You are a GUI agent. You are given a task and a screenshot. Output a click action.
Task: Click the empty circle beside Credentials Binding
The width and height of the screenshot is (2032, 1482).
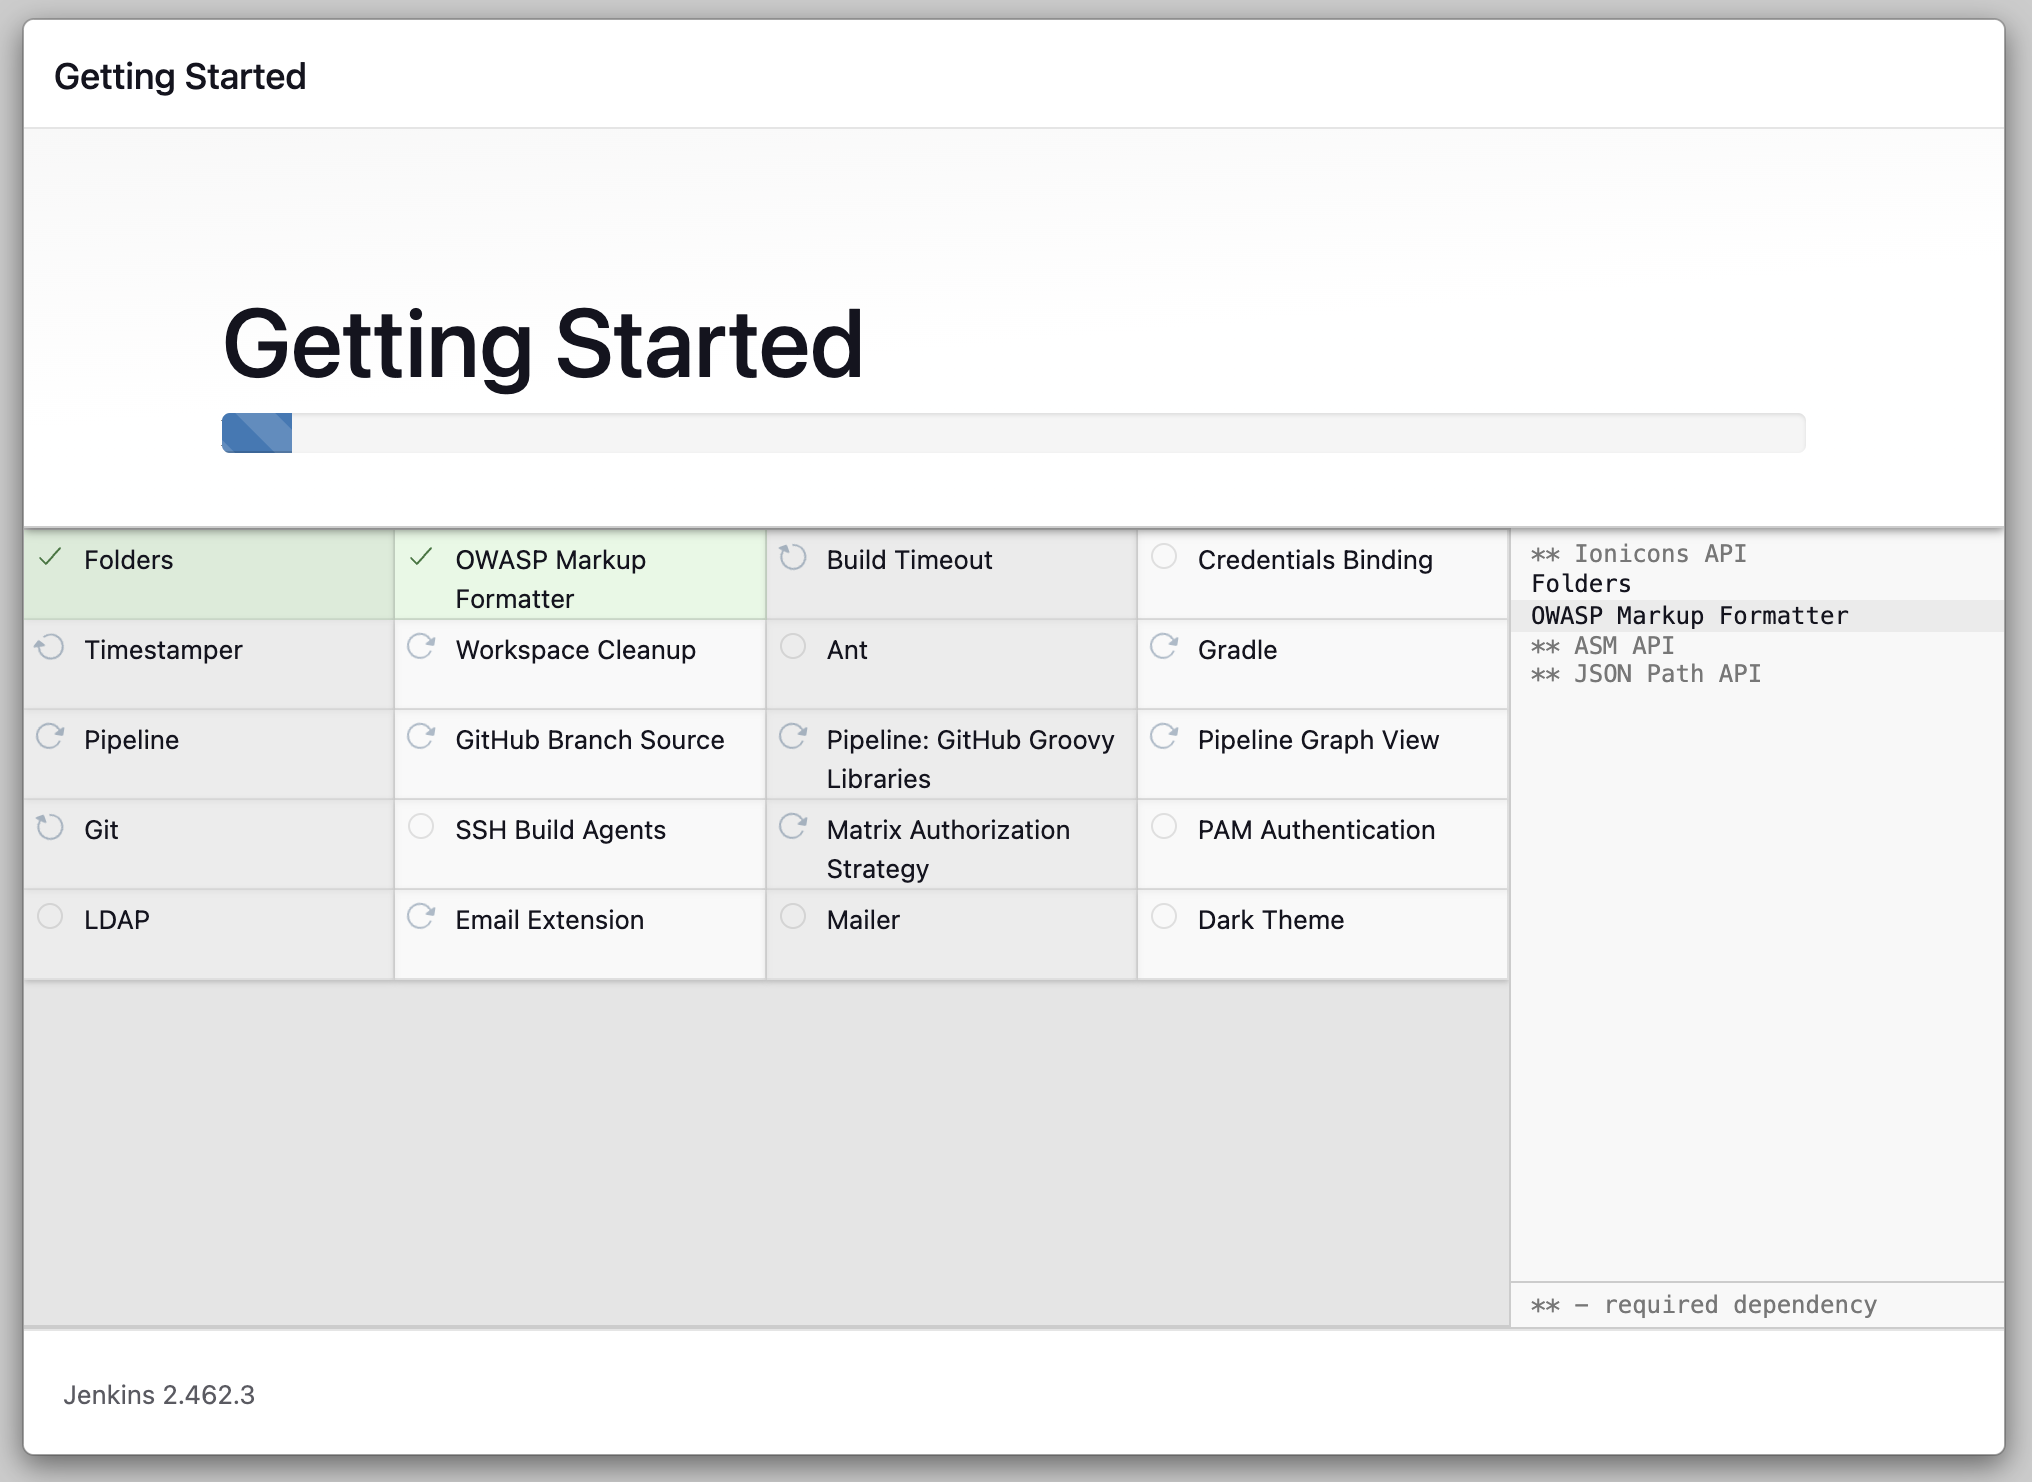pos(1164,557)
